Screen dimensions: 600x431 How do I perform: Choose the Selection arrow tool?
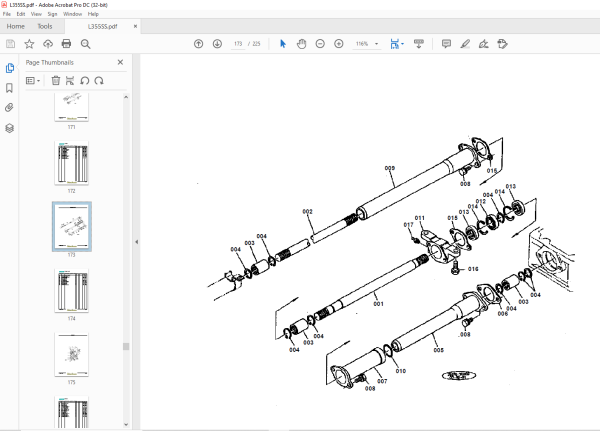[283, 44]
